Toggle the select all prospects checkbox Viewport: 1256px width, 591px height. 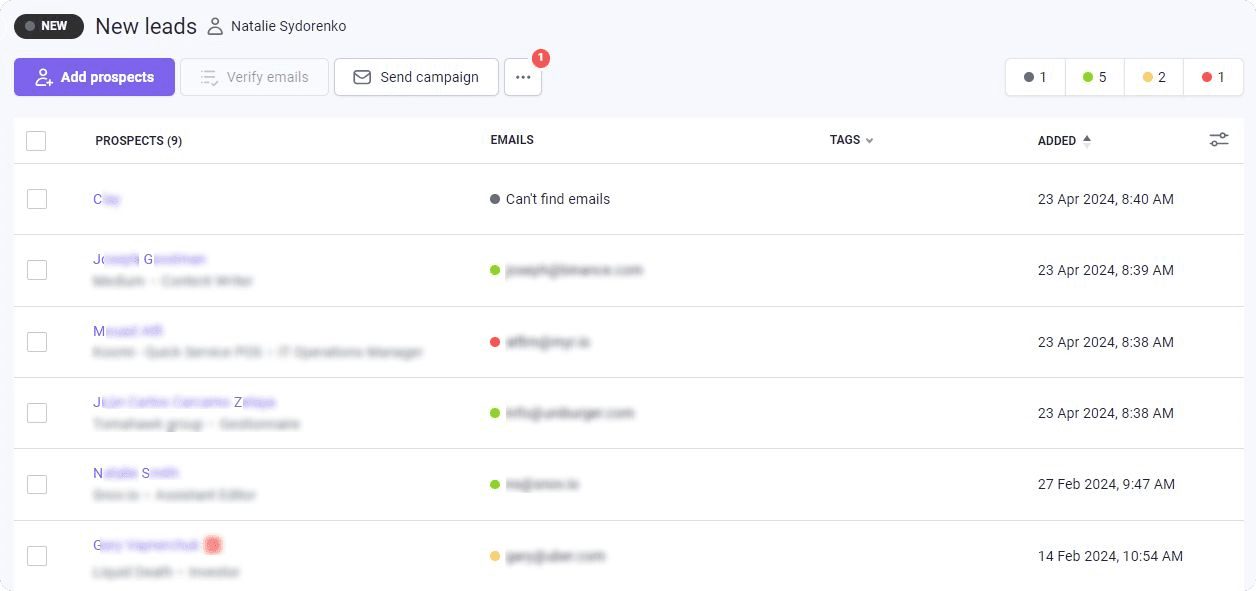36,141
